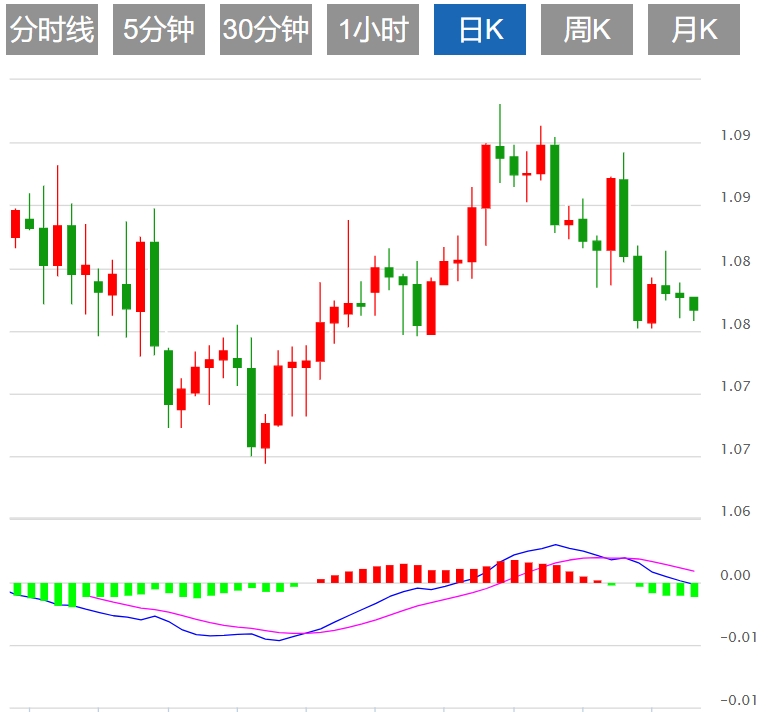The height and width of the screenshot is (712, 783).
Task: Click the 0.00 MACD axis label
Action: [735, 575]
